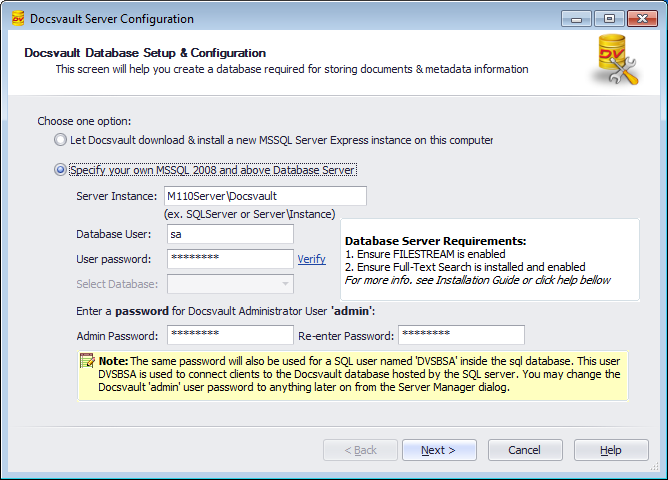Click the 'Select Database:' label

117,284
